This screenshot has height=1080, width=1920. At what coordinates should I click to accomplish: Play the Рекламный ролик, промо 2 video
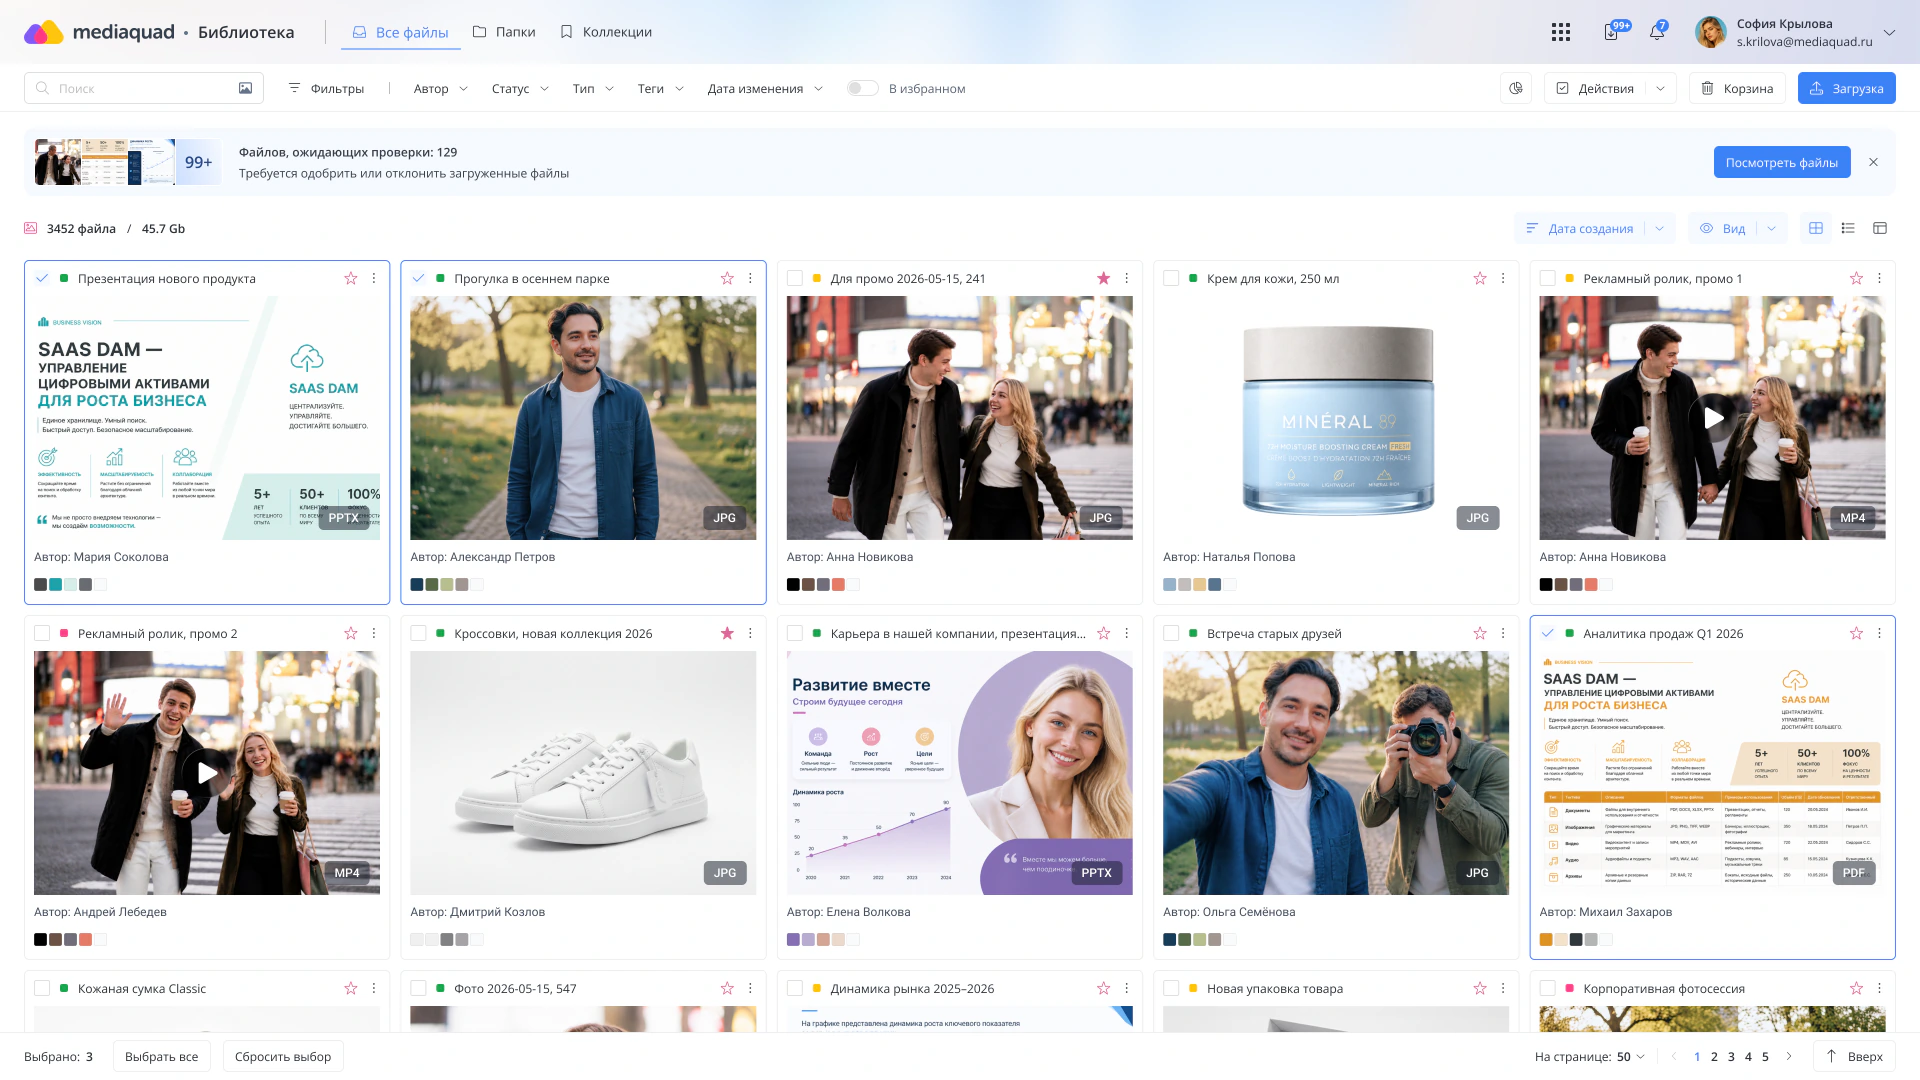pyautogui.click(x=207, y=773)
